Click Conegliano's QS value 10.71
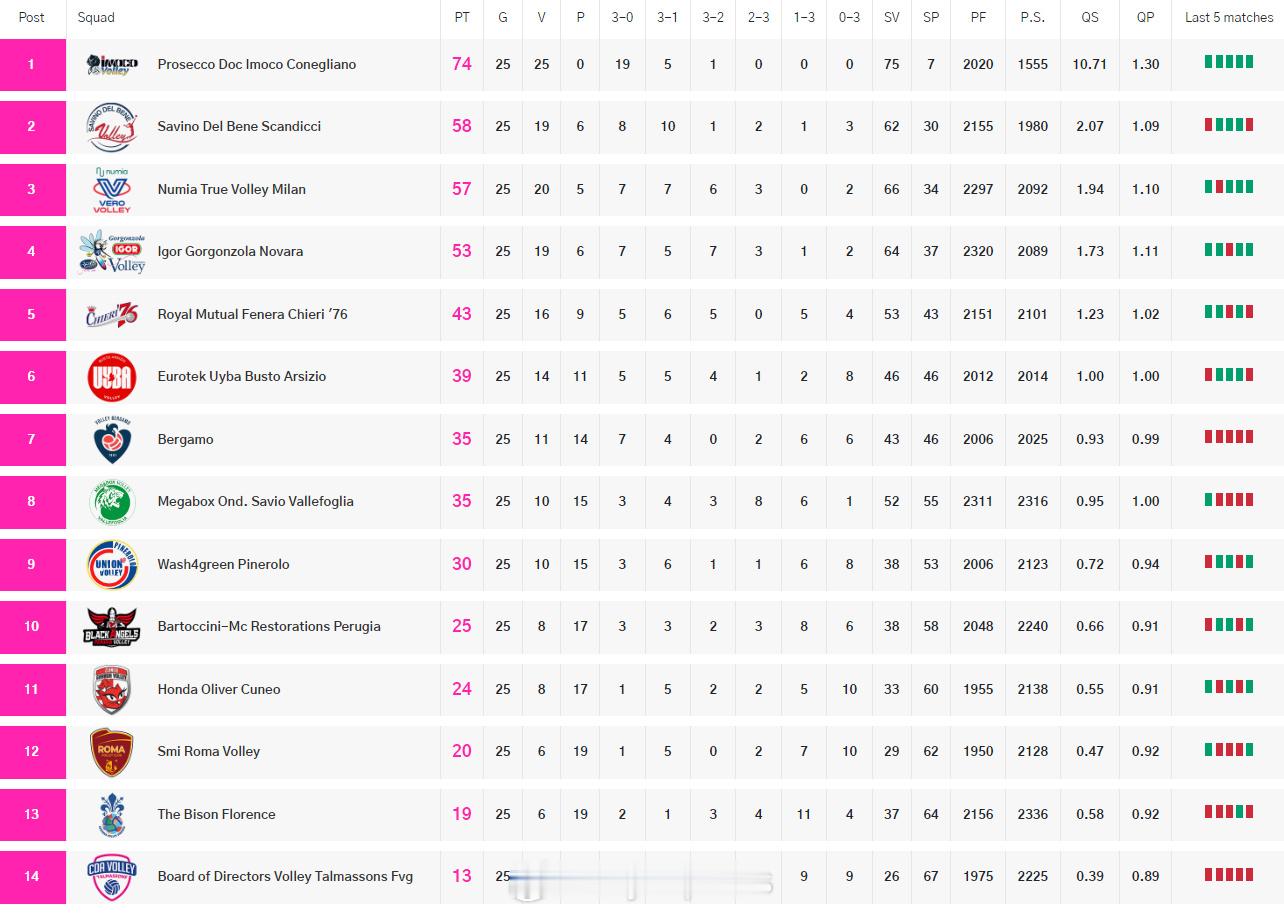 (x=1090, y=64)
